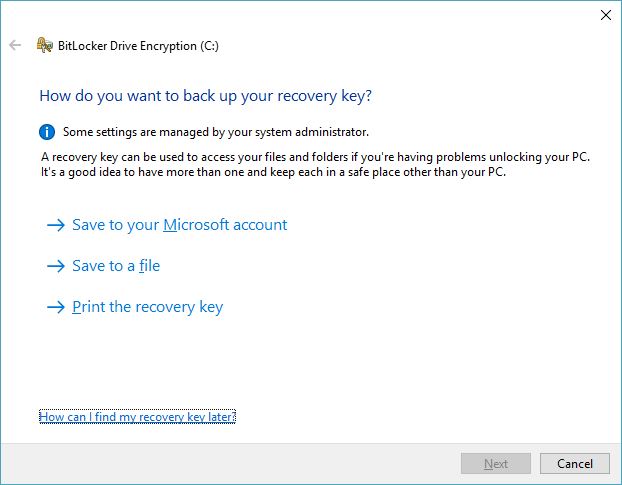Click the back up your recovery key heading
The height and width of the screenshot is (485, 622).
pos(205,96)
